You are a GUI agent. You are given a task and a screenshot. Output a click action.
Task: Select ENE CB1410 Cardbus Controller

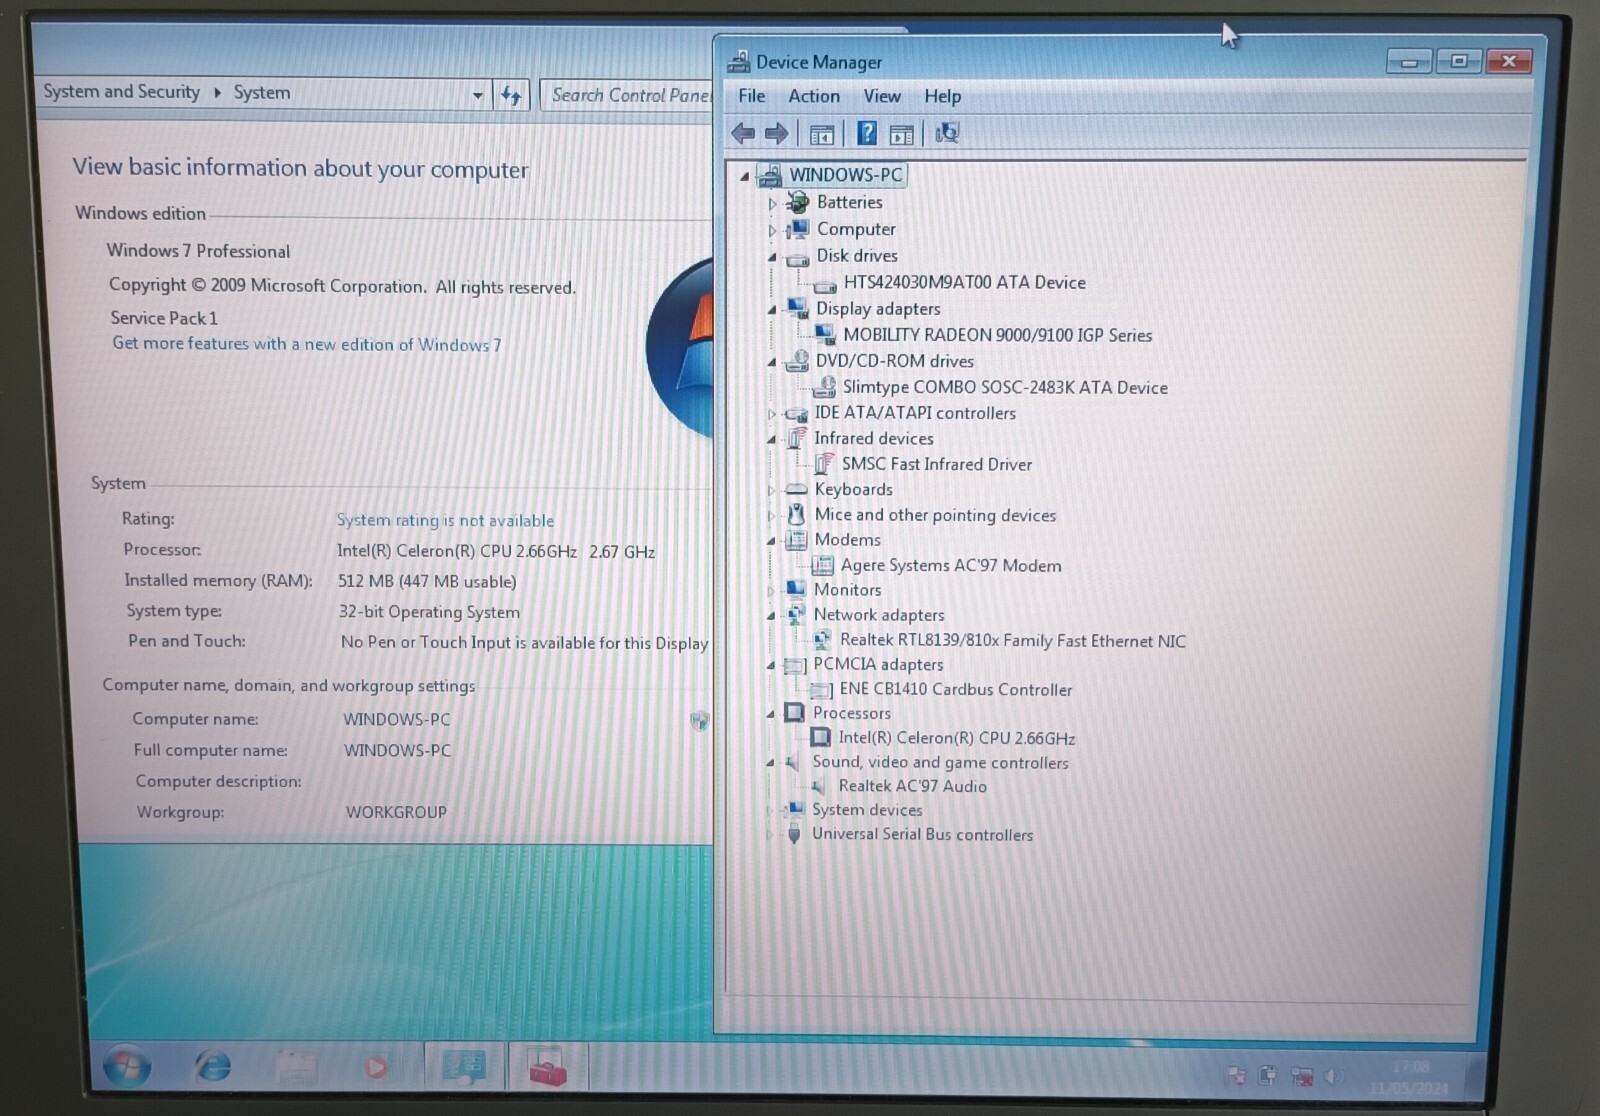[x=955, y=690]
